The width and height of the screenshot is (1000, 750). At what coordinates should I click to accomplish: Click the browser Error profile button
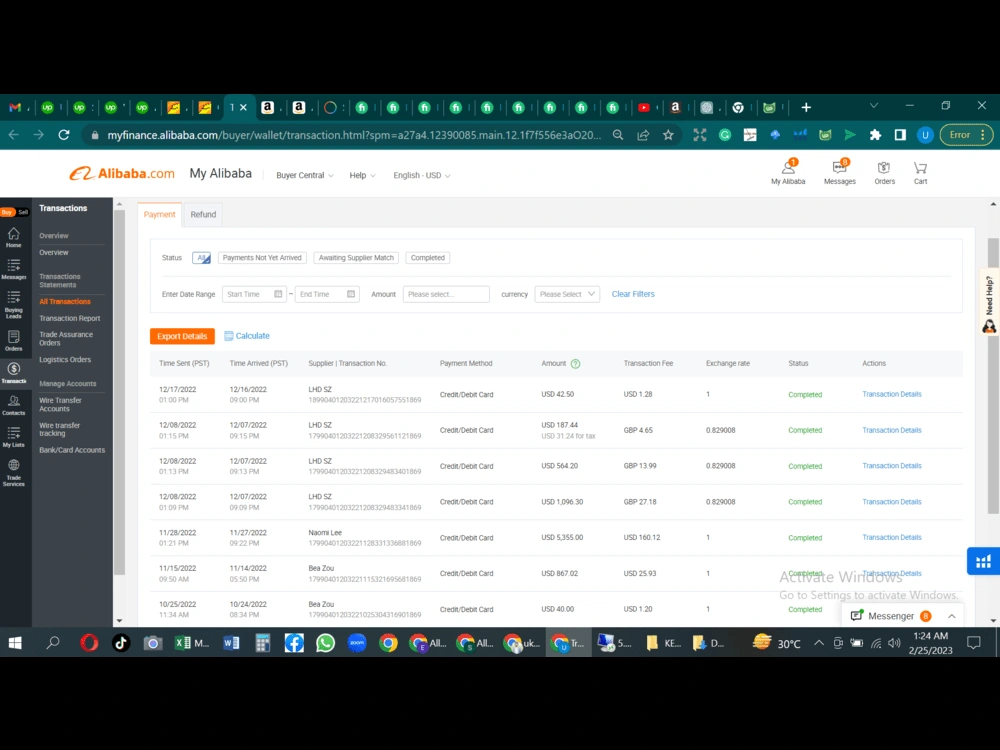966,135
